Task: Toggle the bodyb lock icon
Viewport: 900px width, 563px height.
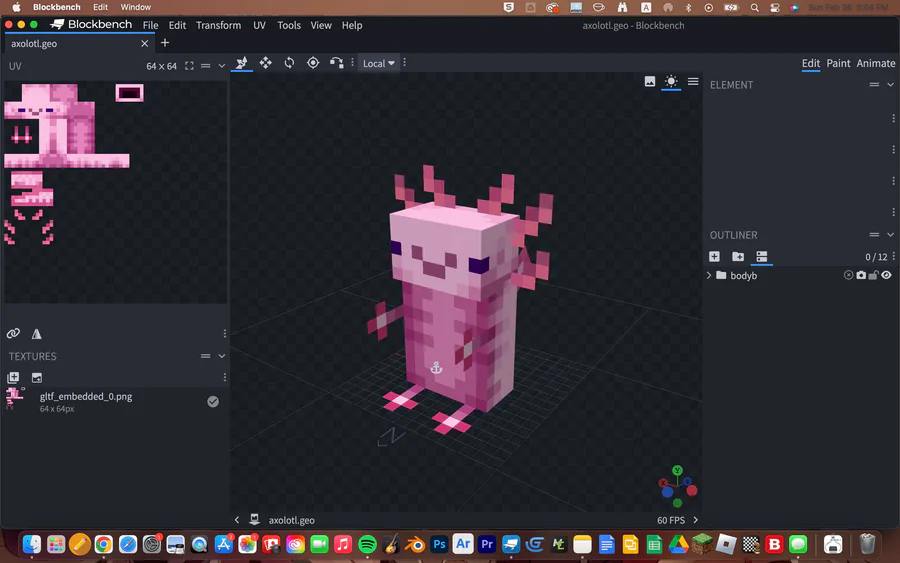Action: tap(873, 275)
